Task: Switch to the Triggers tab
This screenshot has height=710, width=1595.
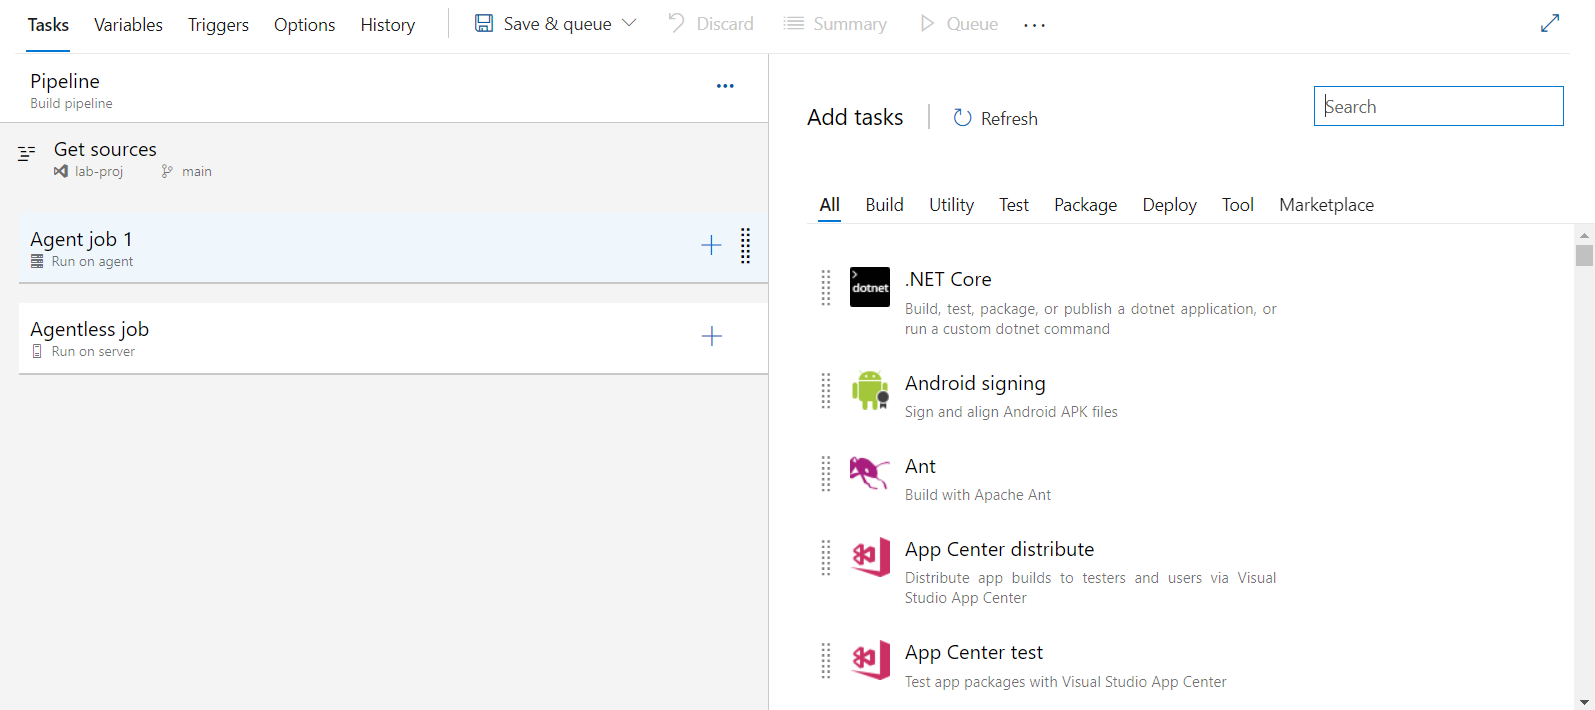Action: pyautogui.click(x=218, y=25)
